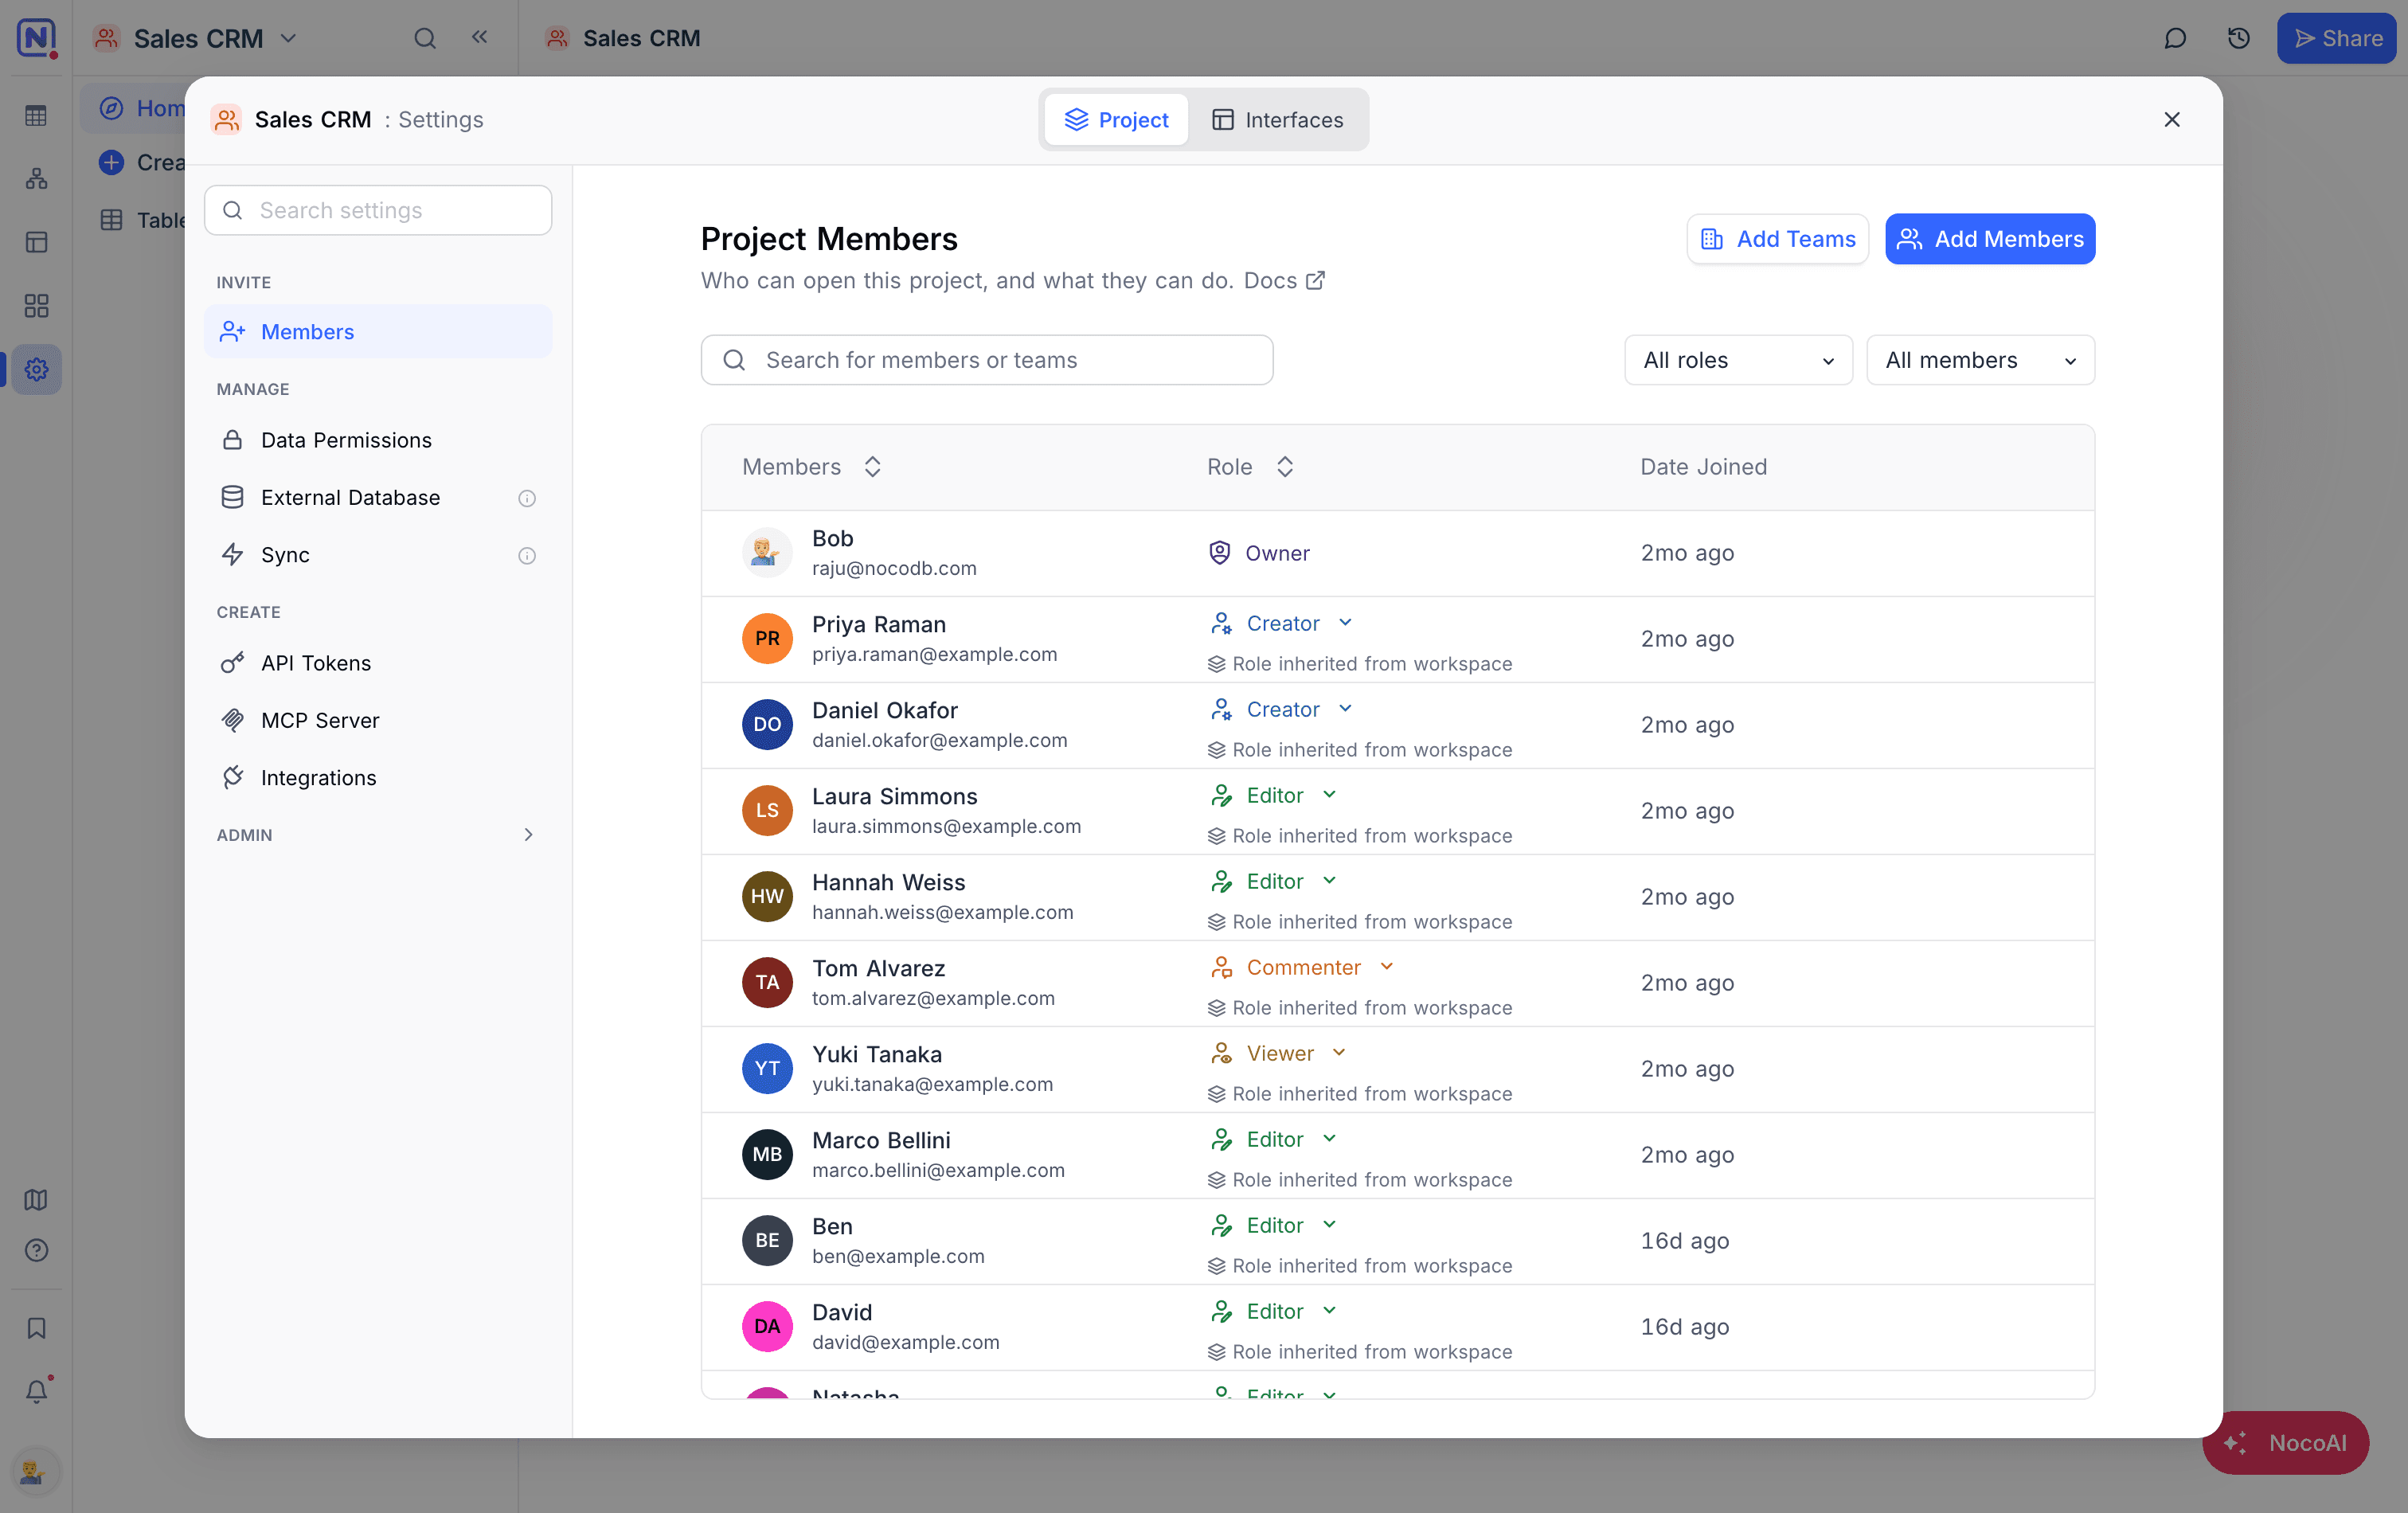Open the history clock icon in the top bar
Screen dimensions: 2408x1513
2239,38
